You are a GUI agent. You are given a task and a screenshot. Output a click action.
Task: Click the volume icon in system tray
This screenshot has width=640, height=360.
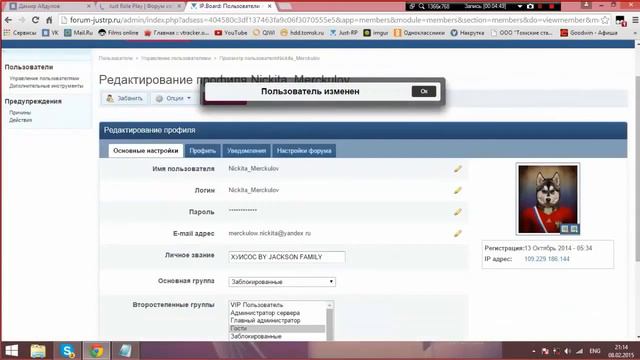coord(567,351)
